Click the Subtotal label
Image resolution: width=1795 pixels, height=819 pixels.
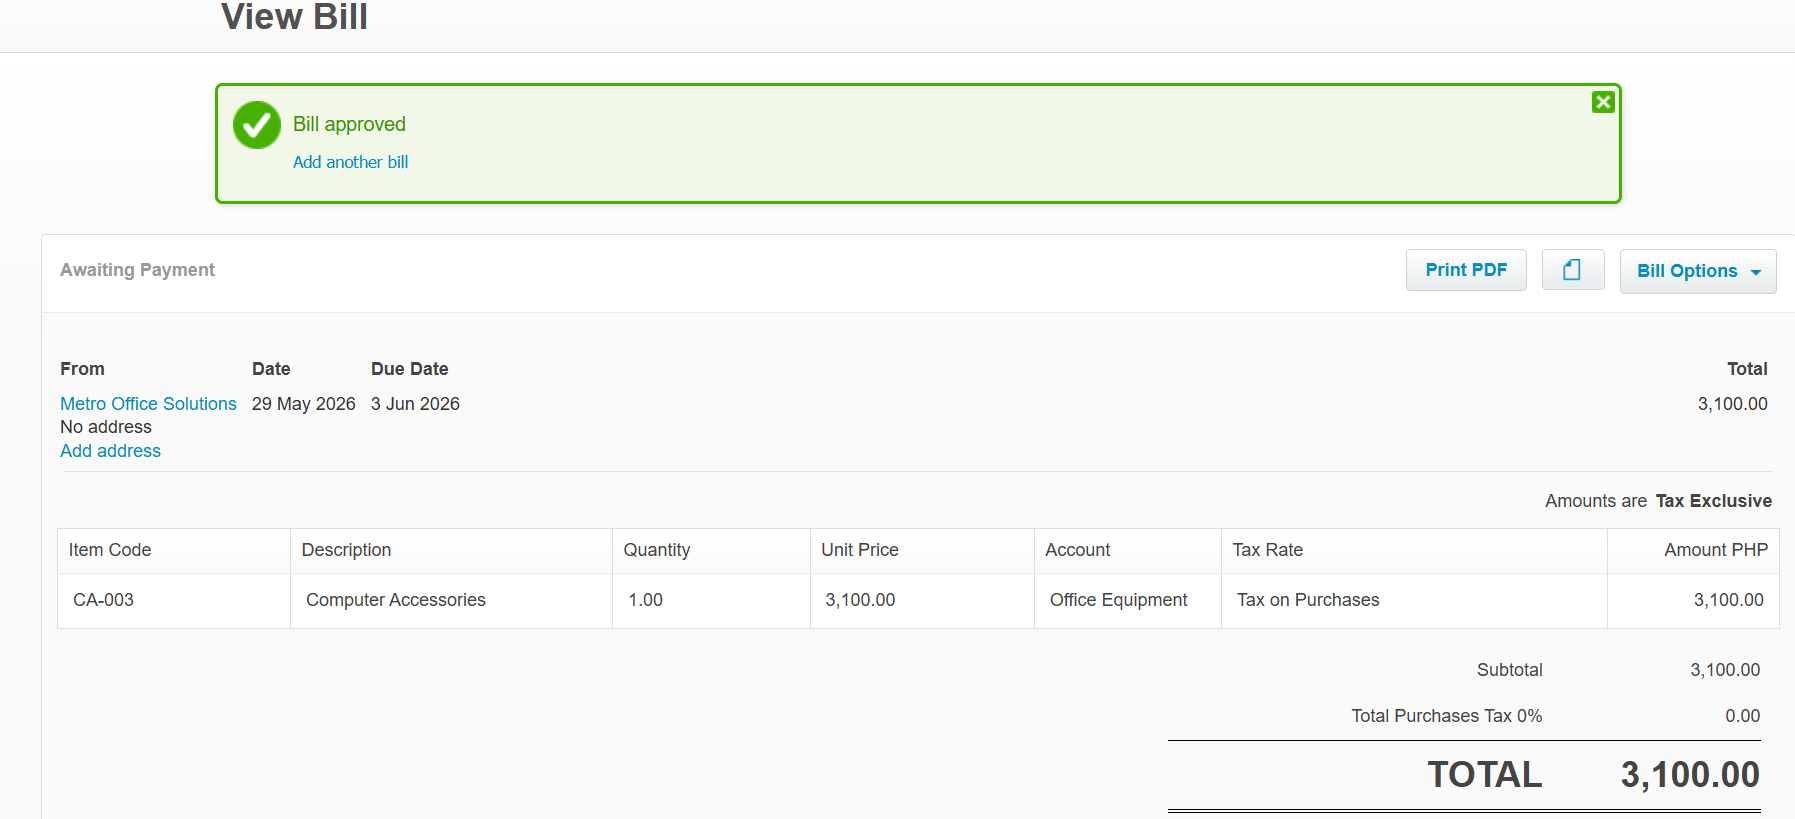tap(1510, 670)
